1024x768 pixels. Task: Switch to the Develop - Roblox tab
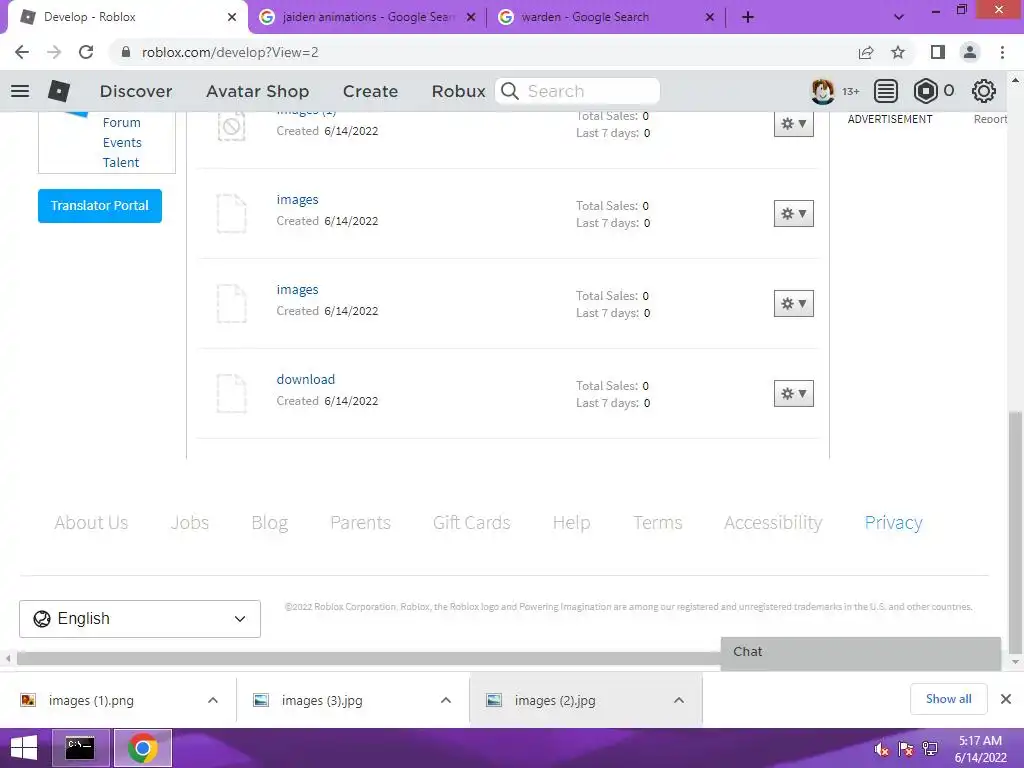click(127, 17)
